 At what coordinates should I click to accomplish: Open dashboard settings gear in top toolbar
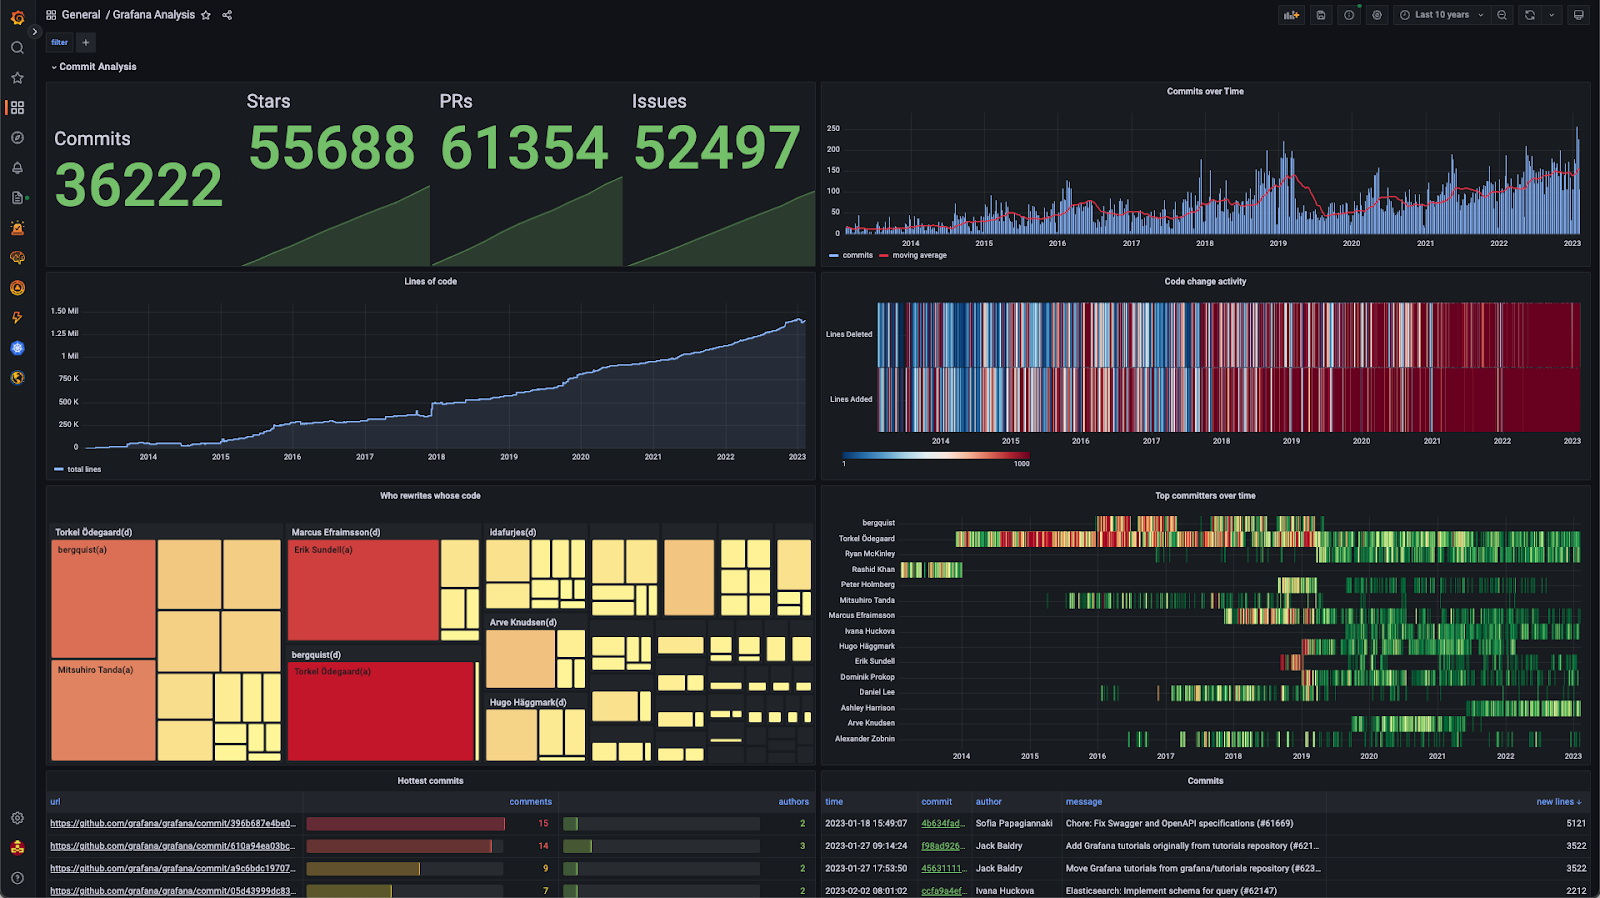point(1377,15)
